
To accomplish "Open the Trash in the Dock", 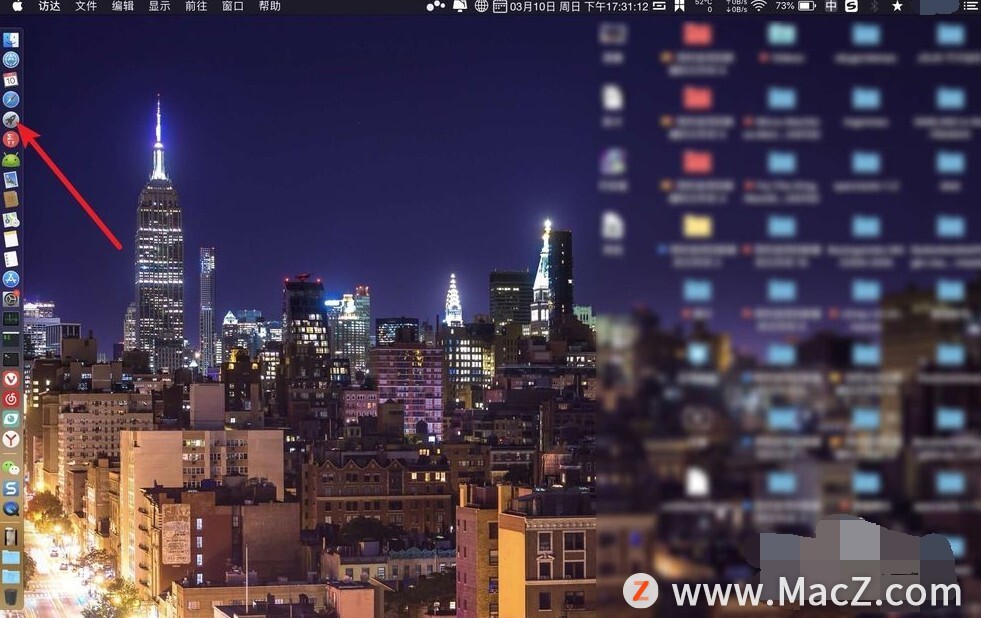I will 11,597.
